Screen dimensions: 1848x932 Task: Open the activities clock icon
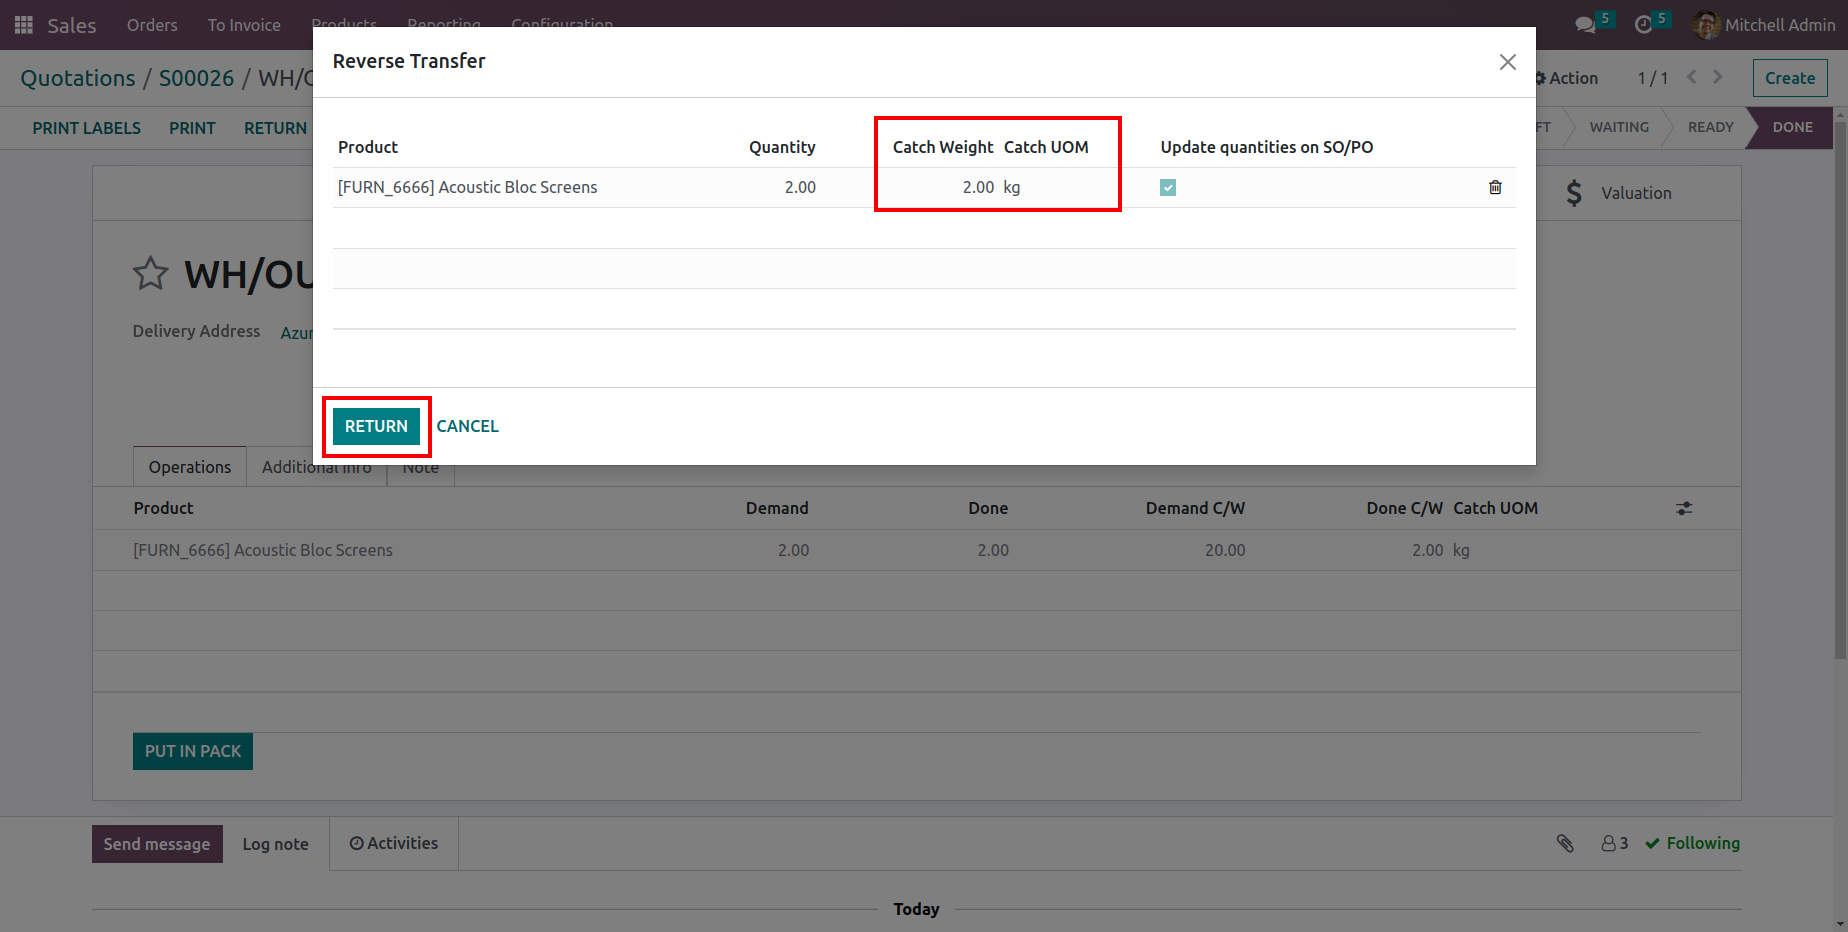point(1643,25)
